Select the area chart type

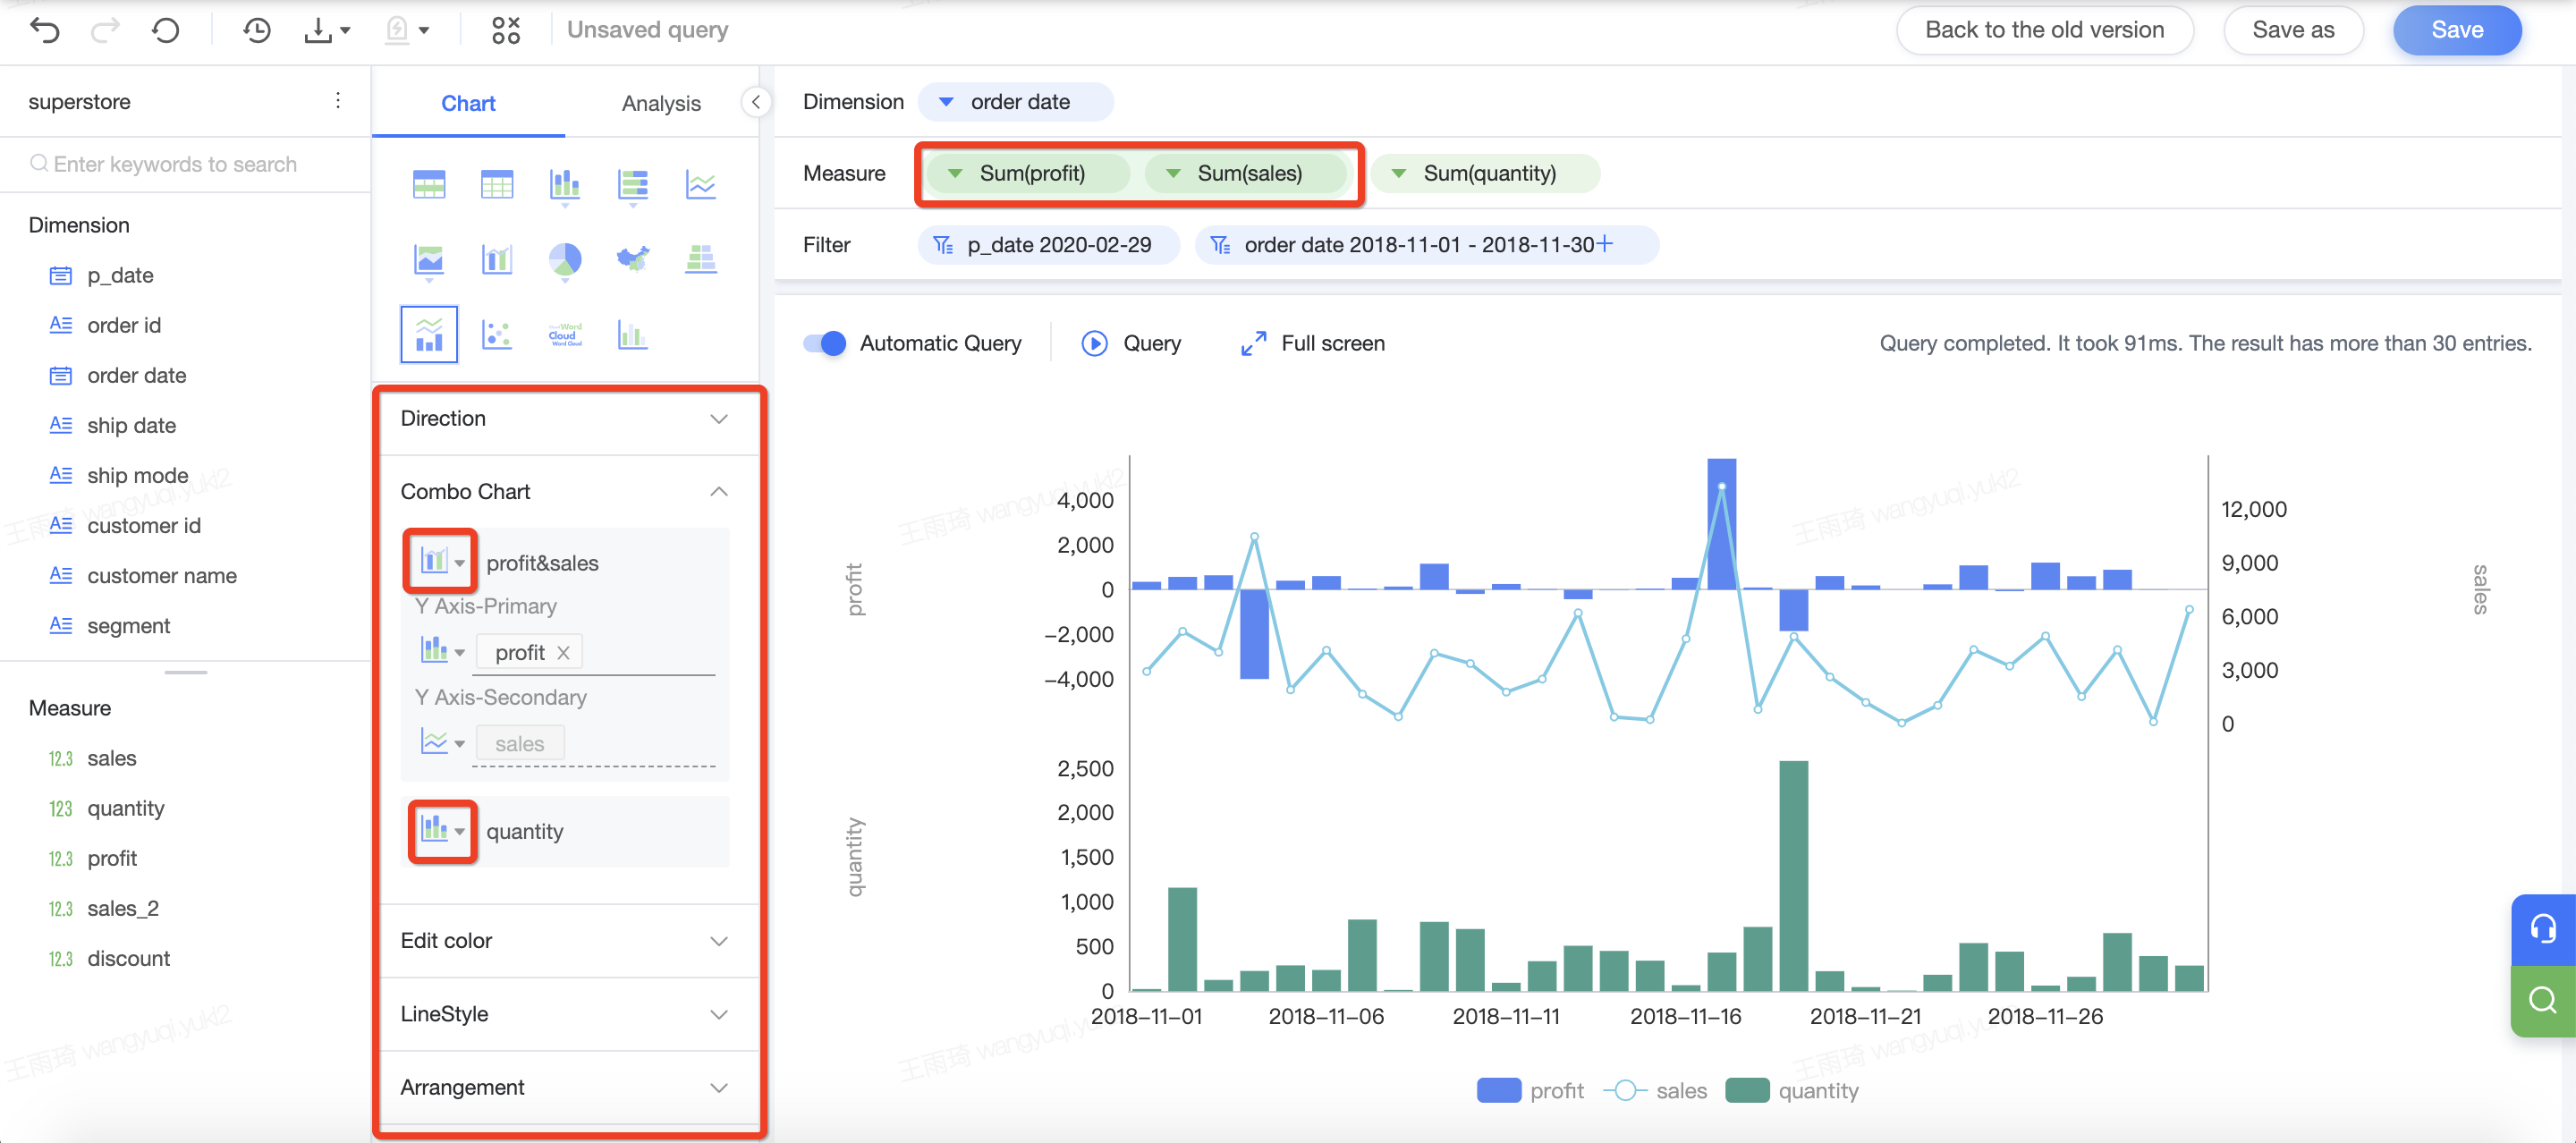429,262
